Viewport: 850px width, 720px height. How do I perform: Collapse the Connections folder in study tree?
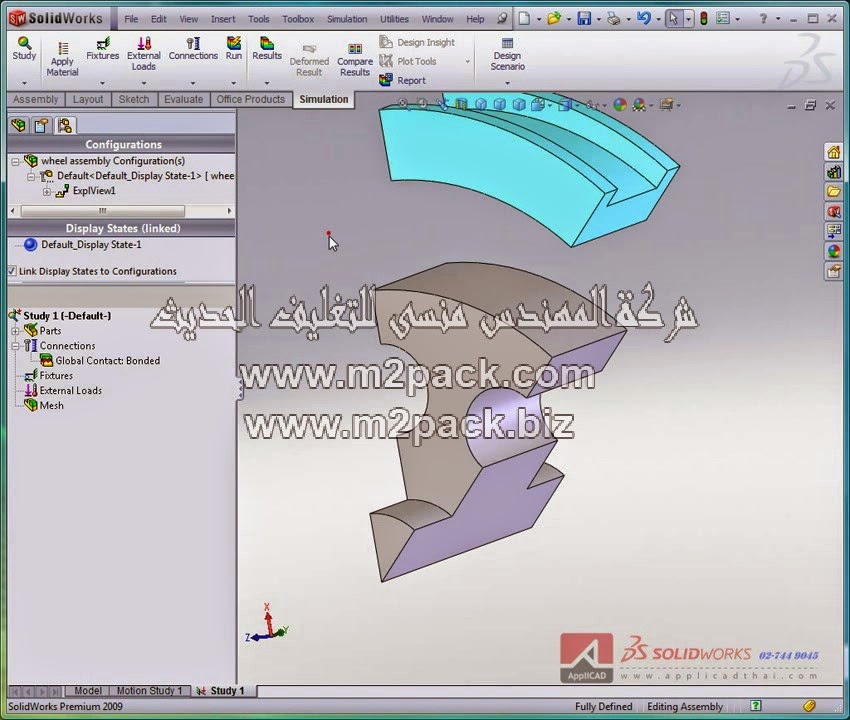click(15, 346)
